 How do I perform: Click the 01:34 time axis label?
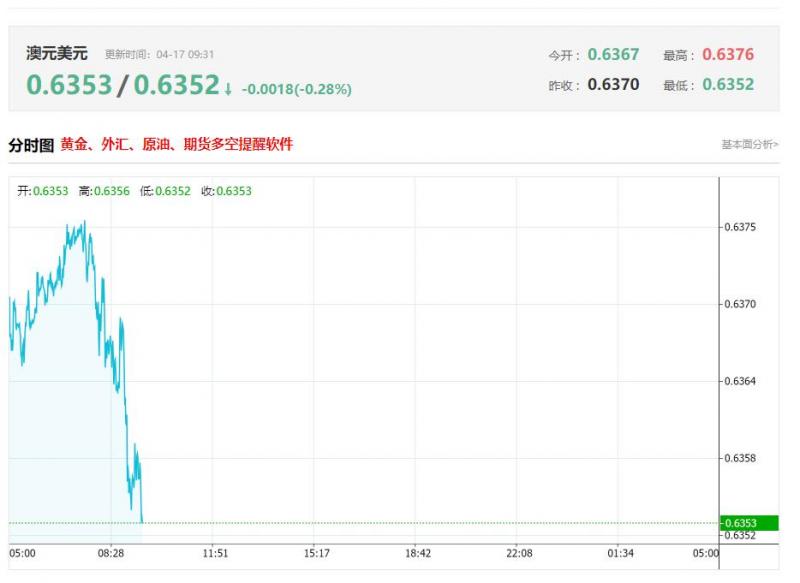tap(620, 553)
